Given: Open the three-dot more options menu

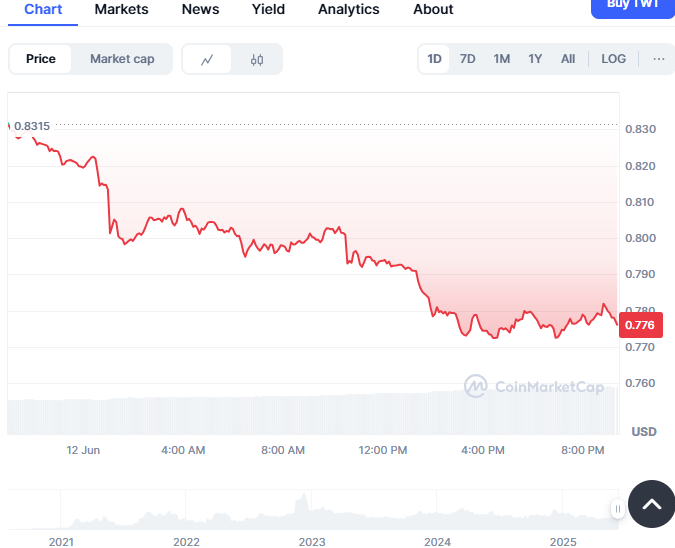Looking at the screenshot, I should 659,59.
